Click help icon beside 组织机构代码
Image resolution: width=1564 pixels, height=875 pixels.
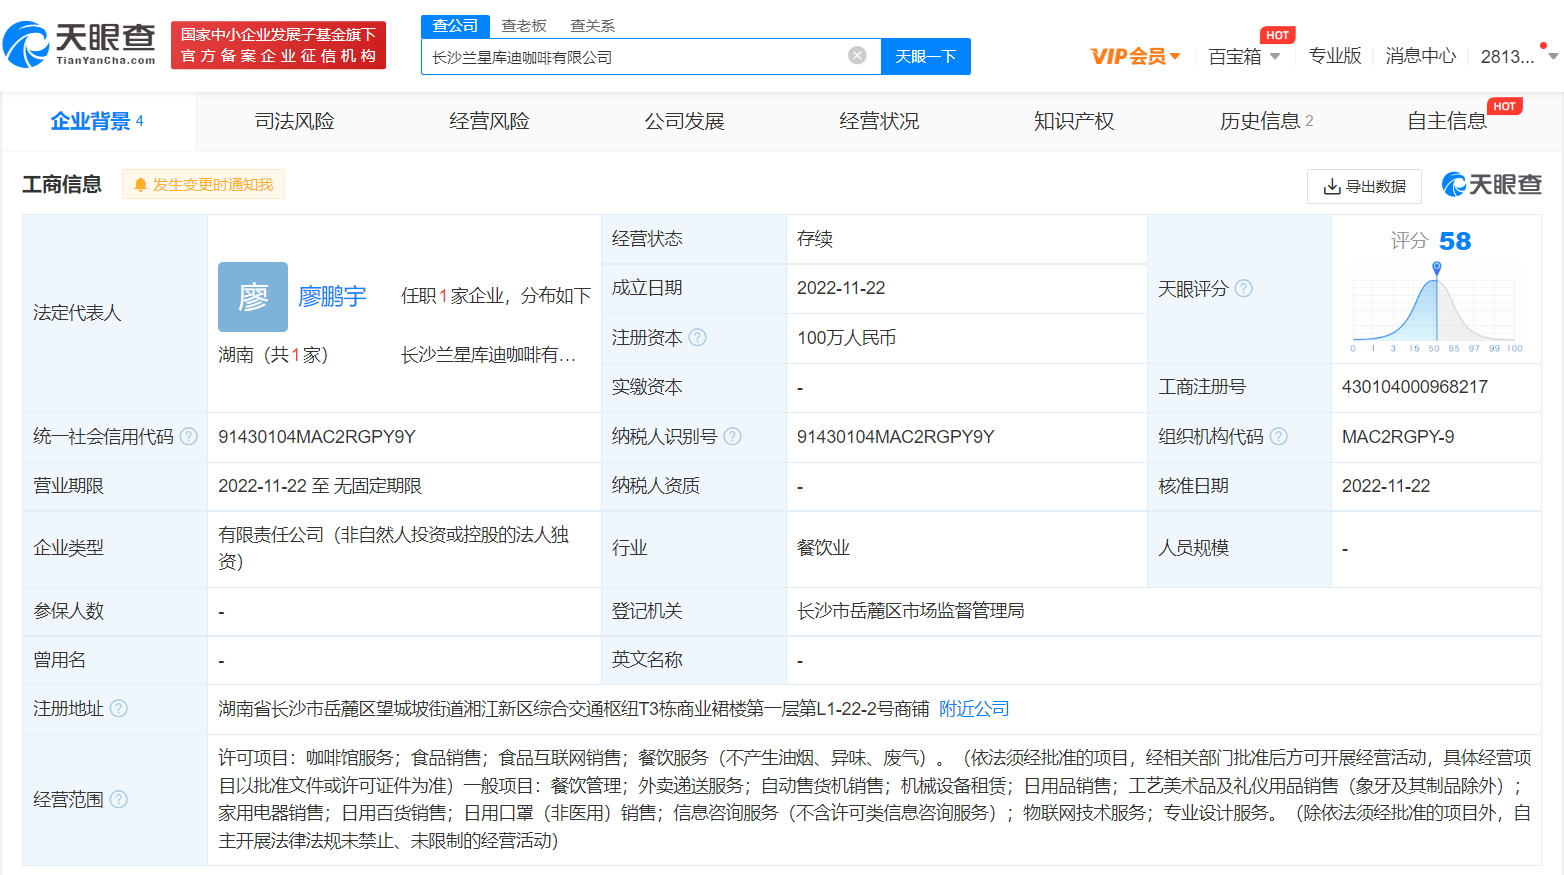tap(1279, 437)
